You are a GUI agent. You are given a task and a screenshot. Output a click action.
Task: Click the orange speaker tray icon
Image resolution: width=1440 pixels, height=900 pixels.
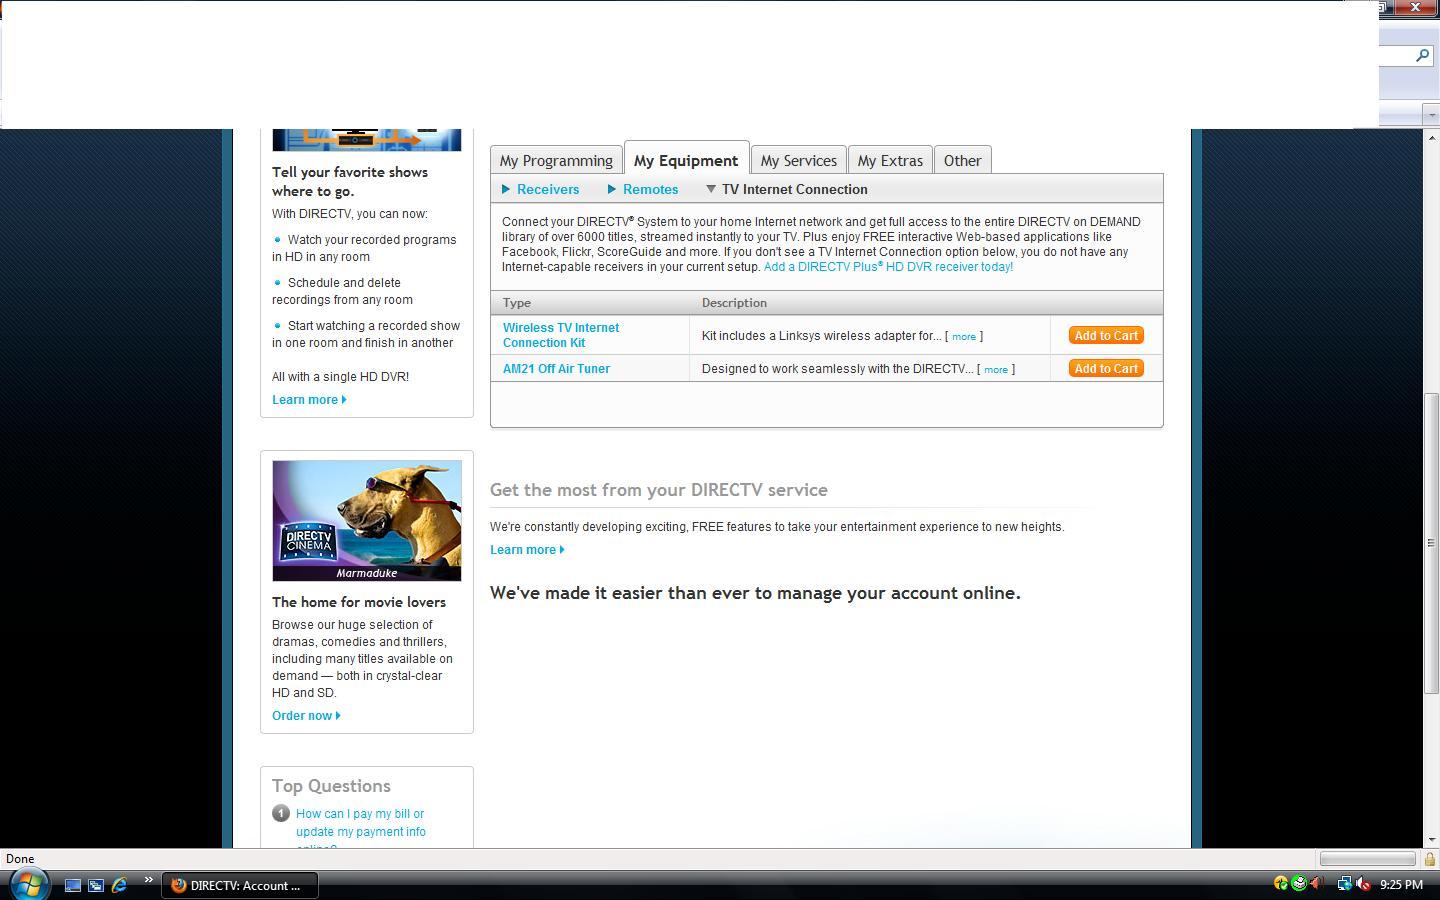point(1317,884)
